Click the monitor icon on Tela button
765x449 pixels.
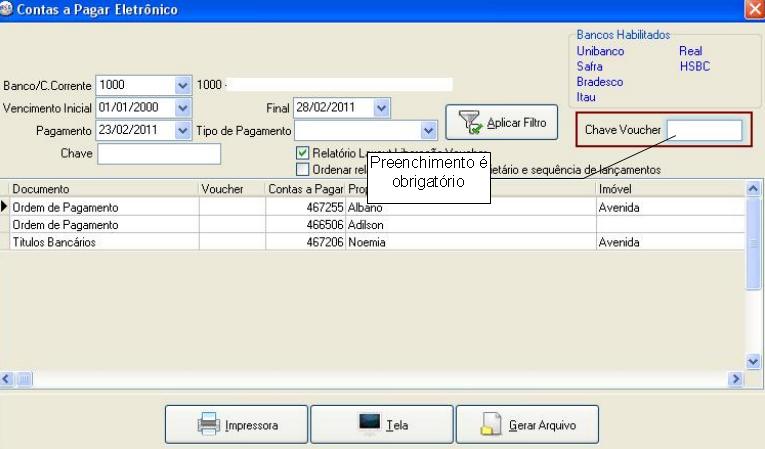[369, 424]
